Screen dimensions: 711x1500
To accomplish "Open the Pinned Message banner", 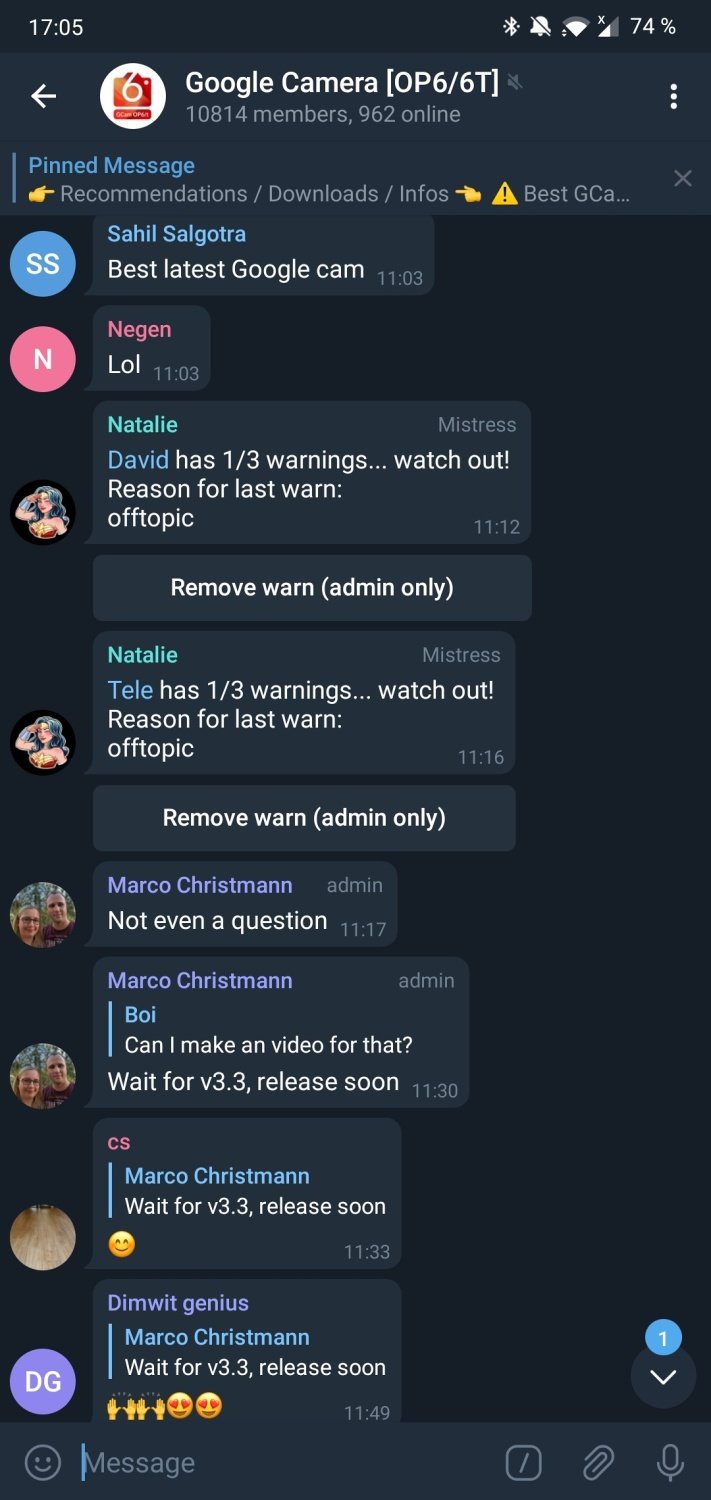I will (x=330, y=179).
